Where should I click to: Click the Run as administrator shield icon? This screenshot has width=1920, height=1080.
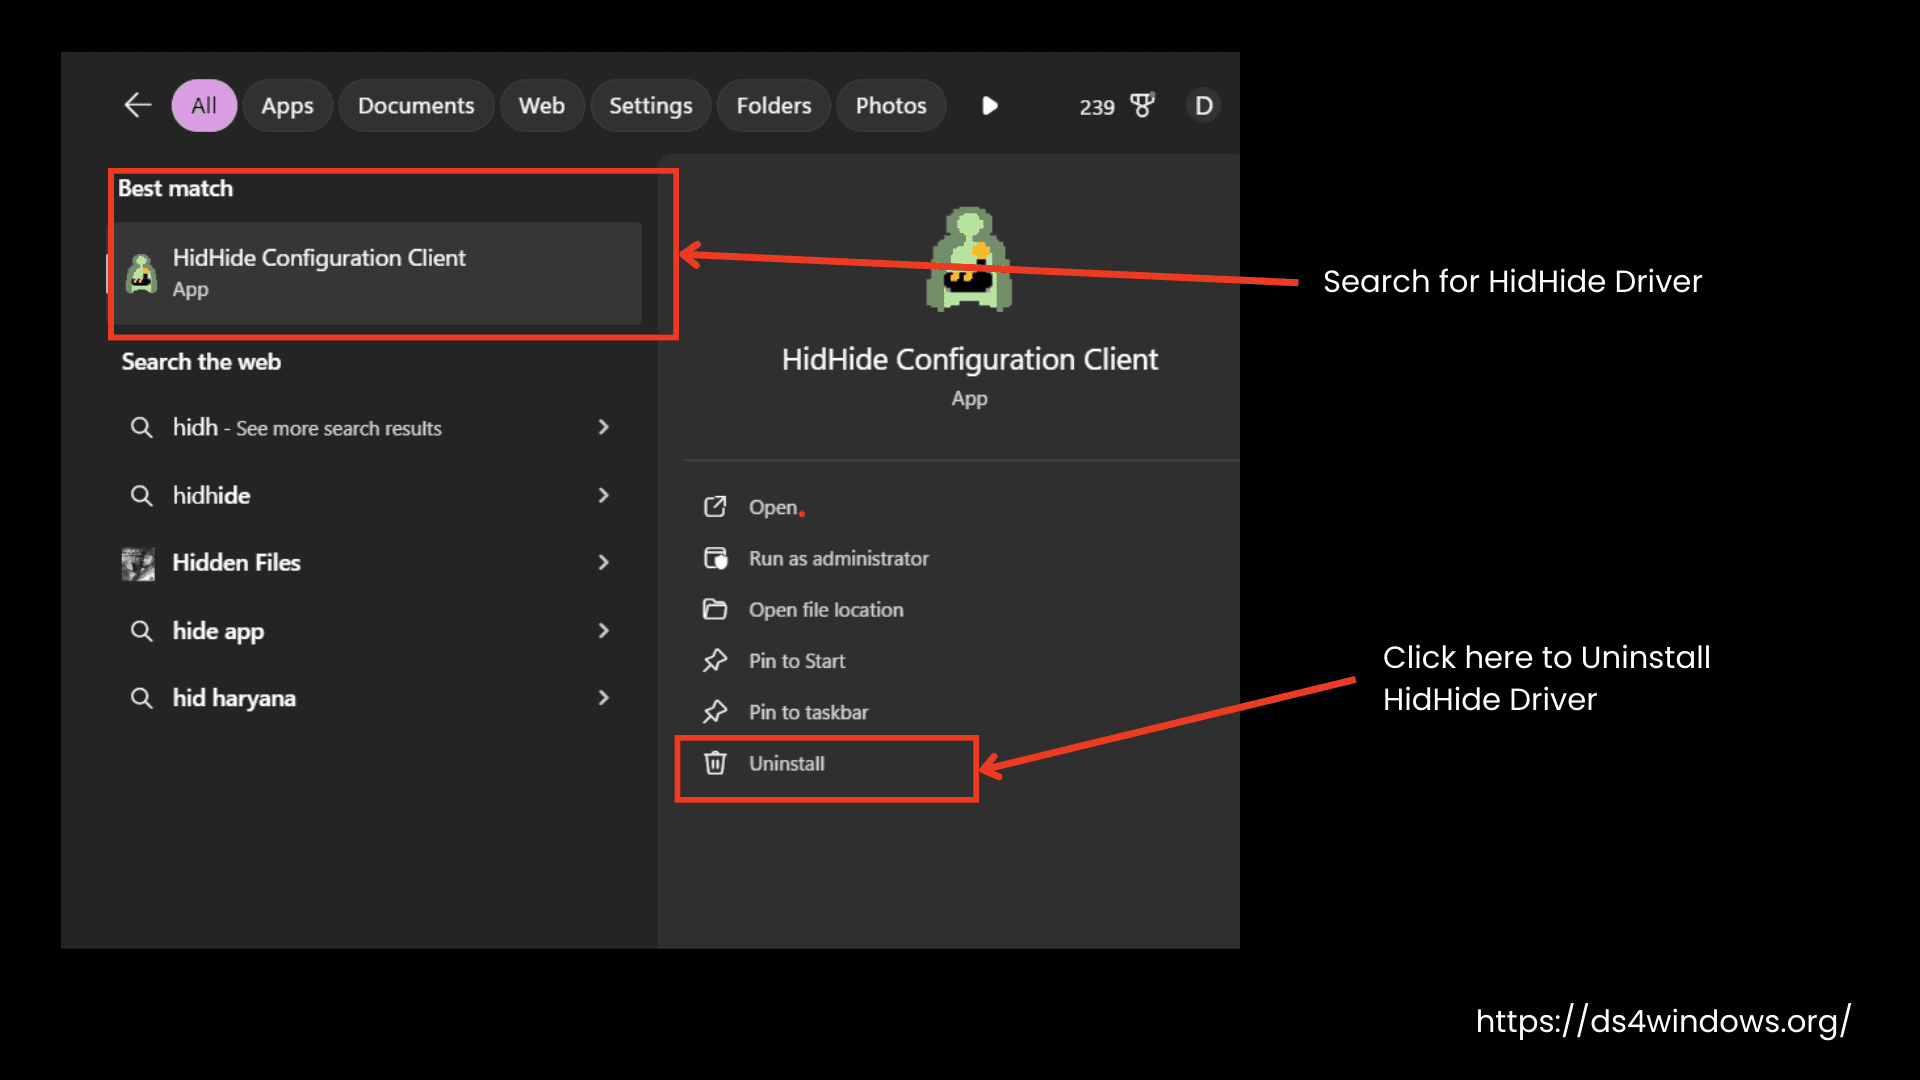click(x=715, y=558)
